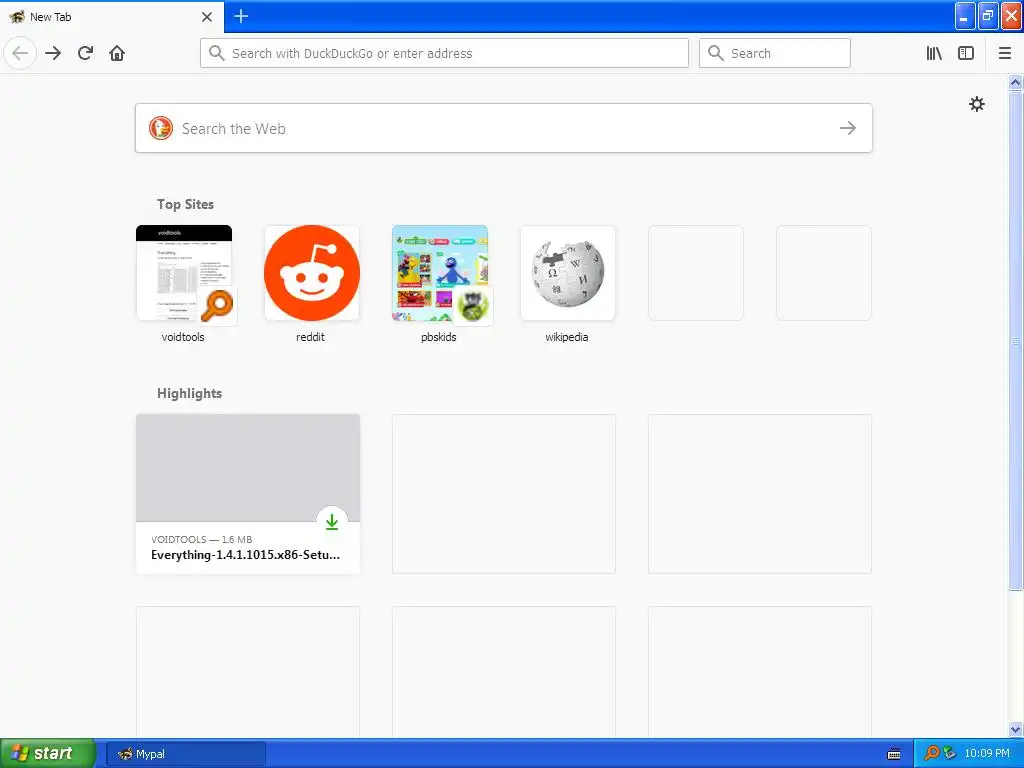Screen dimensions: 1024x768
Task: Click the reddit label under tile
Action: tap(310, 337)
